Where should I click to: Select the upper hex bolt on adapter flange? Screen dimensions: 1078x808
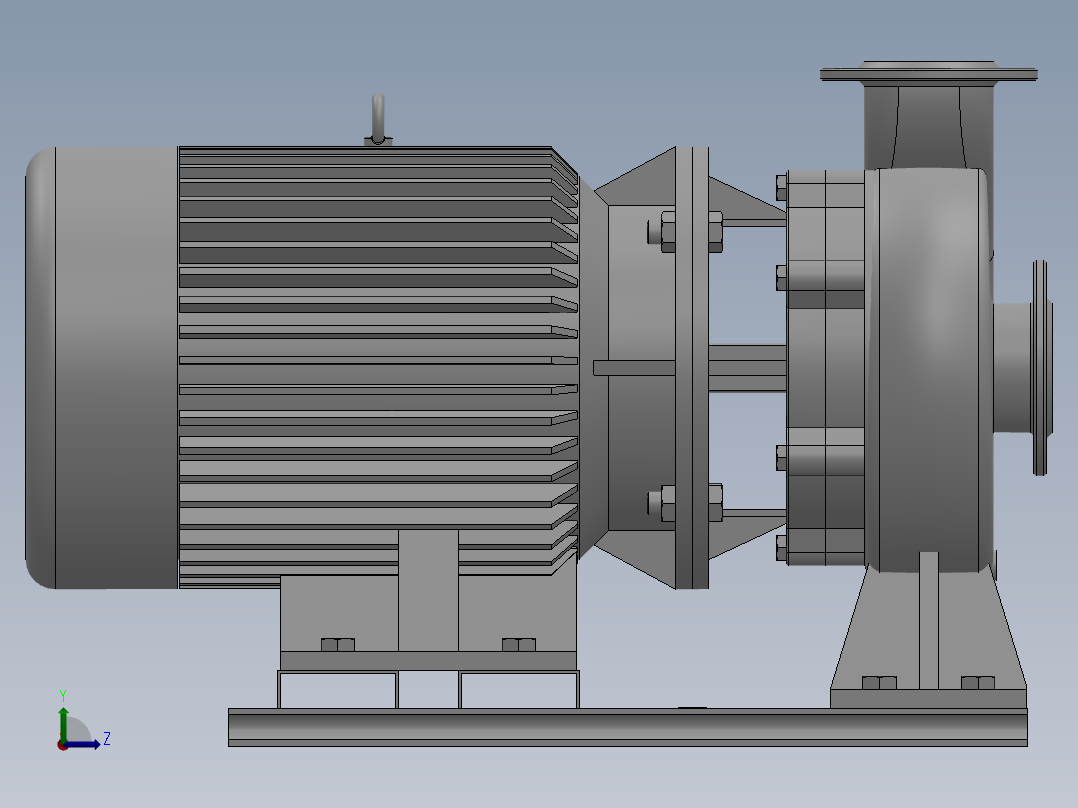point(685,231)
